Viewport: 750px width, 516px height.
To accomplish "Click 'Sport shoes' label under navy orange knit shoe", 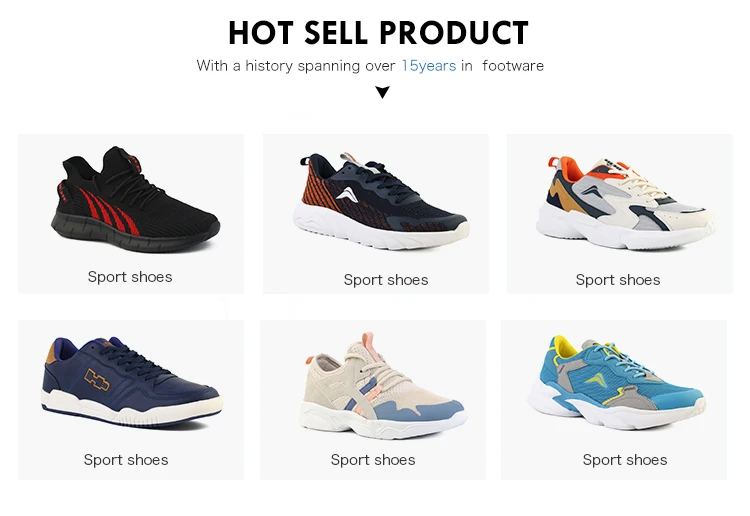I will 386,280.
